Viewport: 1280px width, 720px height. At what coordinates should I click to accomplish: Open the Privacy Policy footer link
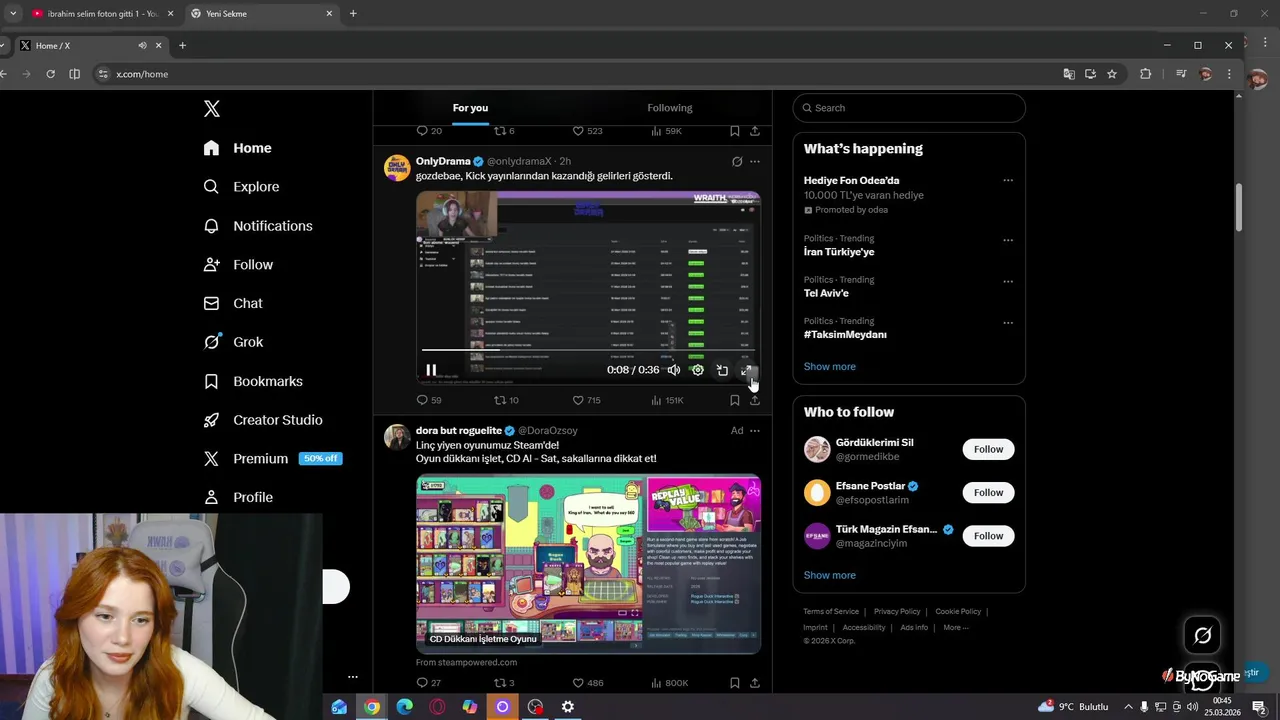point(897,612)
